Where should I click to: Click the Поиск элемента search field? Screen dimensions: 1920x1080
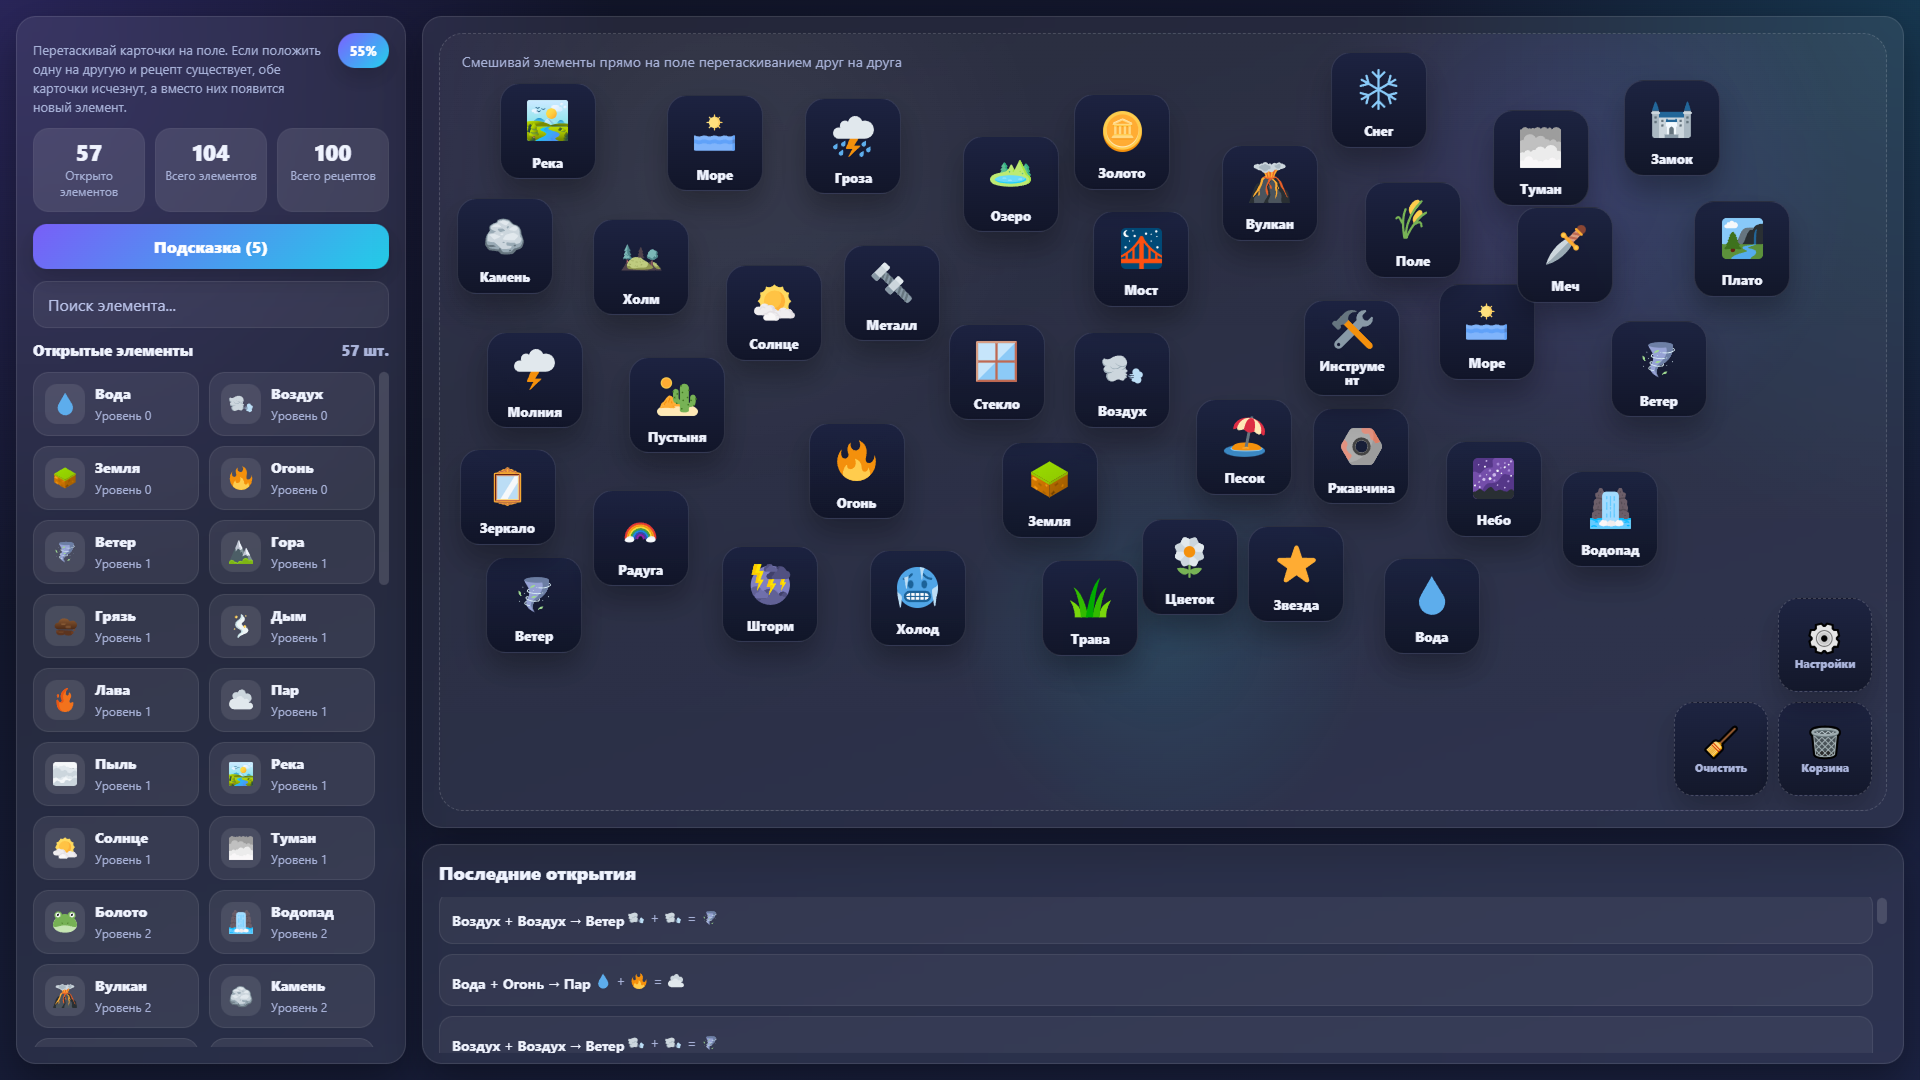pyautogui.click(x=210, y=305)
